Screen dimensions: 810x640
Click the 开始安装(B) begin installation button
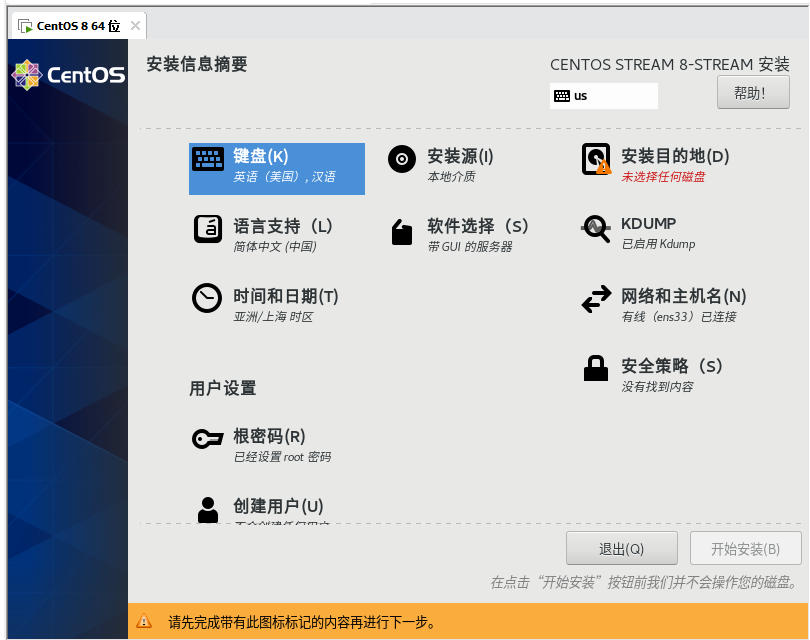click(746, 549)
